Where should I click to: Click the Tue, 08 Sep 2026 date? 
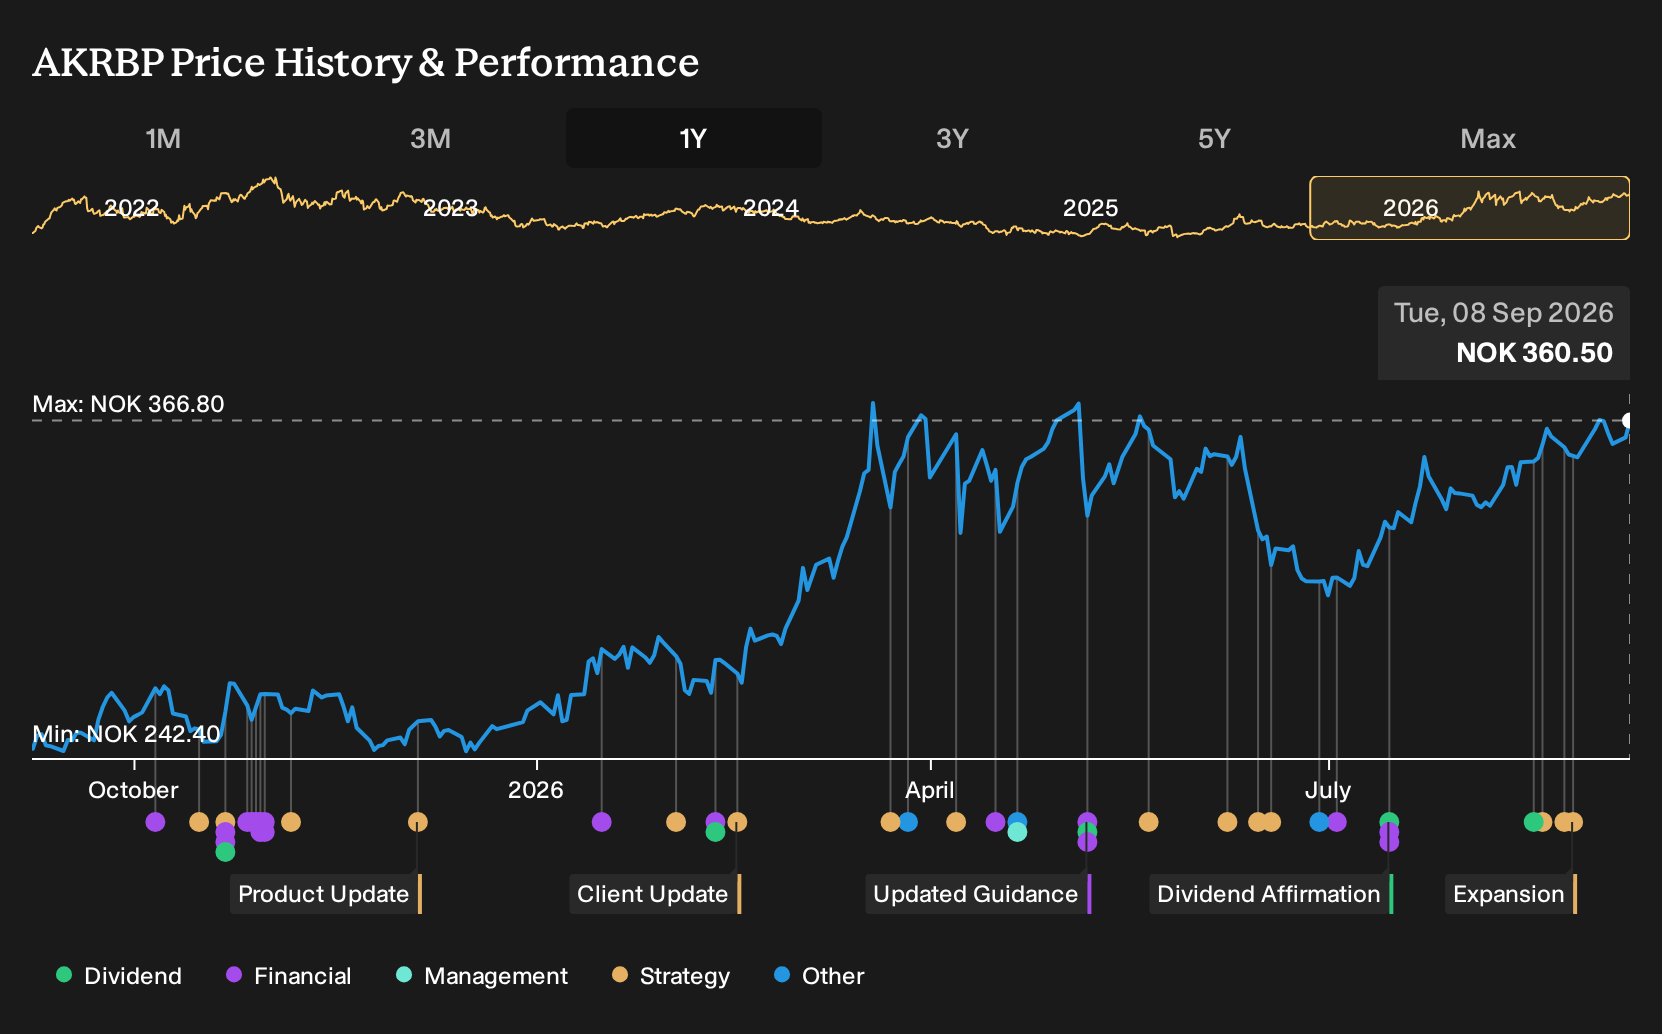click(x=1504, y=313)
